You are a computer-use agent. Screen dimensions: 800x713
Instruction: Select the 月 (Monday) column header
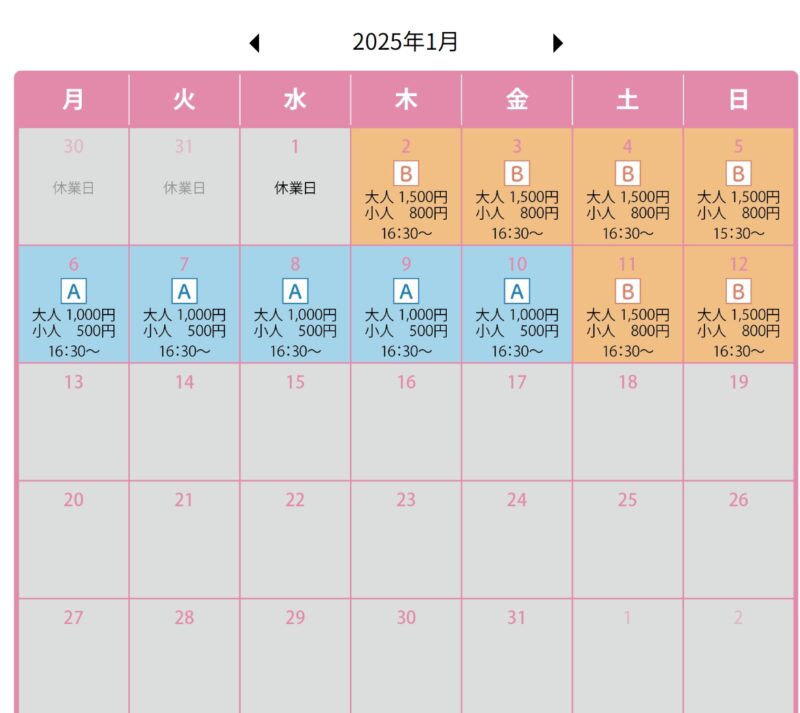click(x=73, y=99)
